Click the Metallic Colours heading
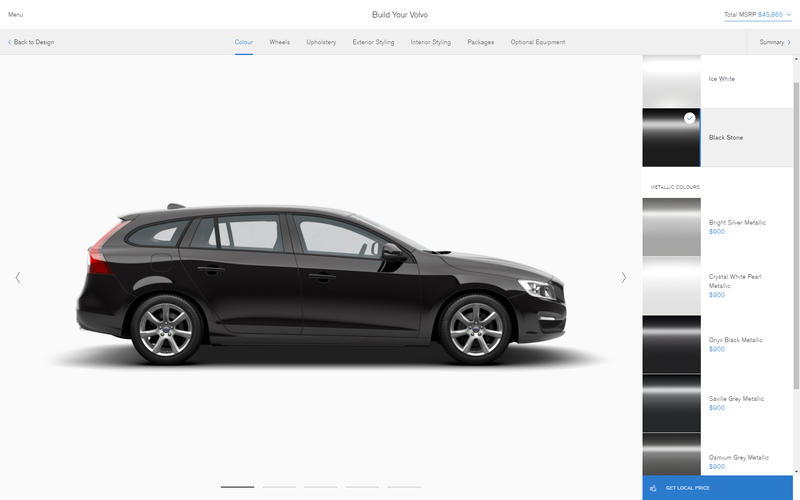The image size is (800, 500). click(x=675, y=187)
